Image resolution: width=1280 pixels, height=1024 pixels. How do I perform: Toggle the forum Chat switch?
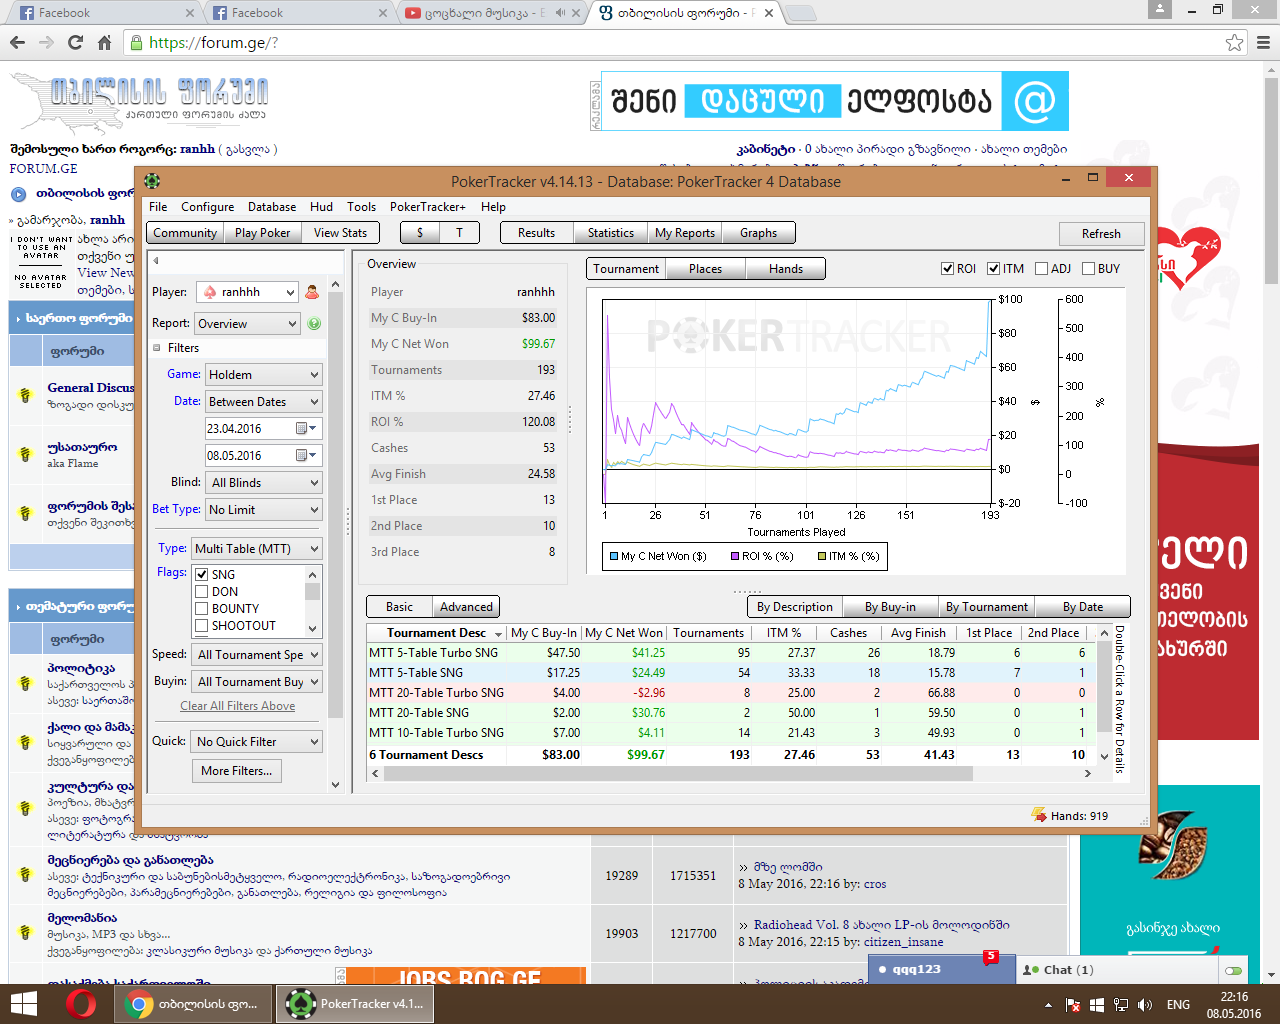pyautogui.click(x=1233, y=970)
